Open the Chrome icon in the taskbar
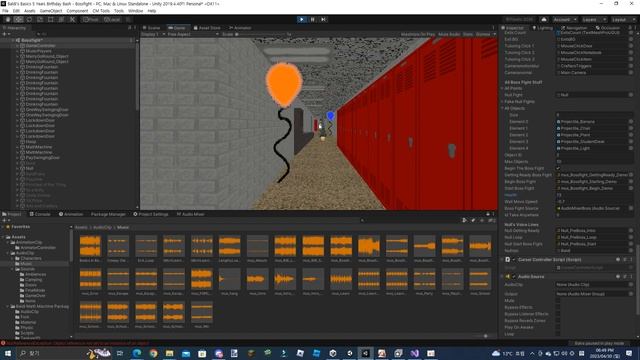This screenshot has height=360, width=640. point(153,353)
